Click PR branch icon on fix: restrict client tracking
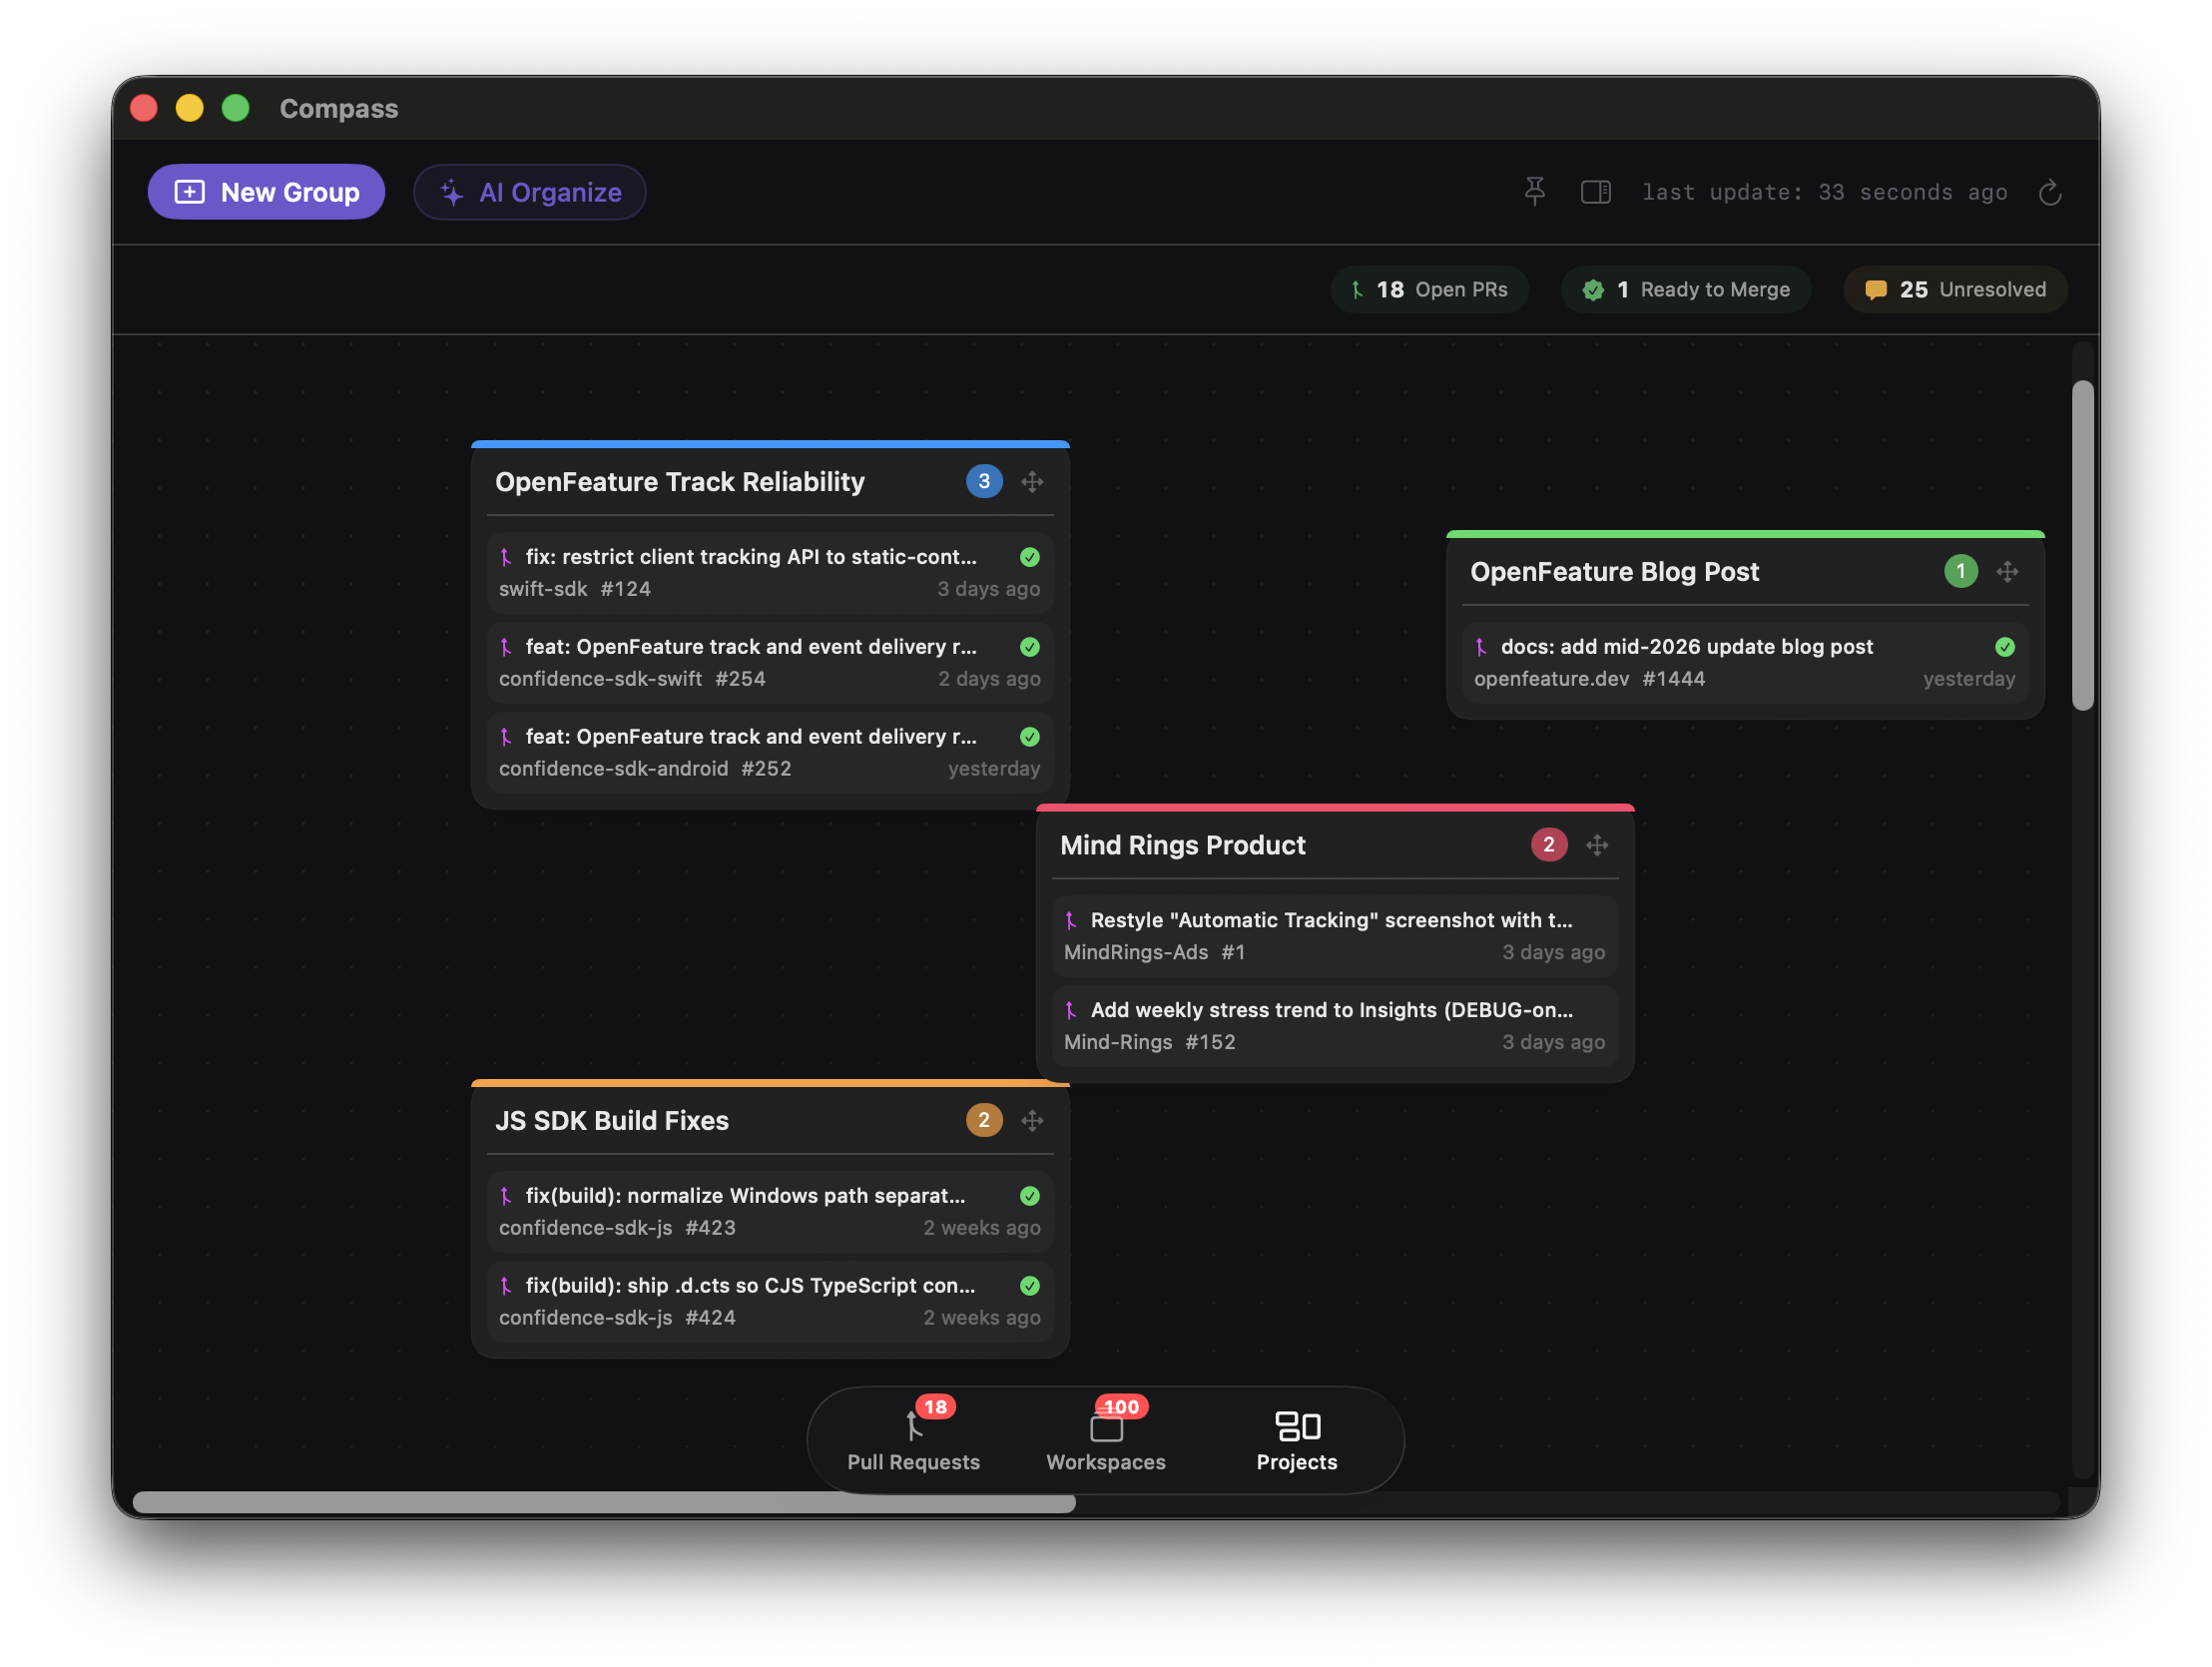Viewport: 2212px width, 1667px height. pos(506,557)
